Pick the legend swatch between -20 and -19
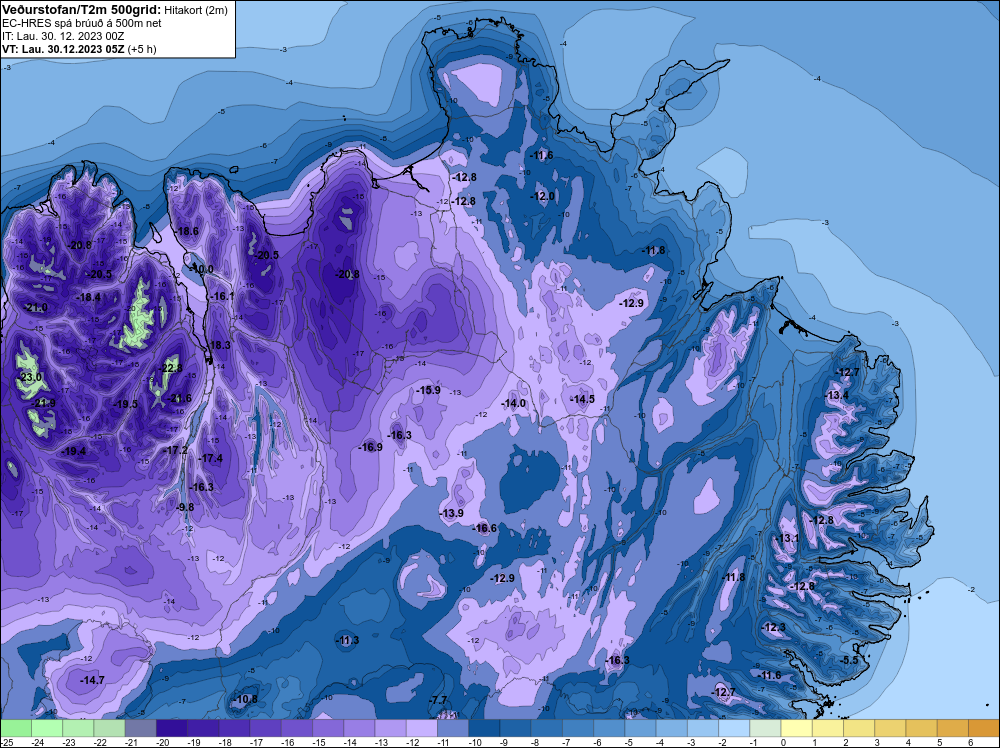Viewport: 1000px width, 748px height. (172, 728)
